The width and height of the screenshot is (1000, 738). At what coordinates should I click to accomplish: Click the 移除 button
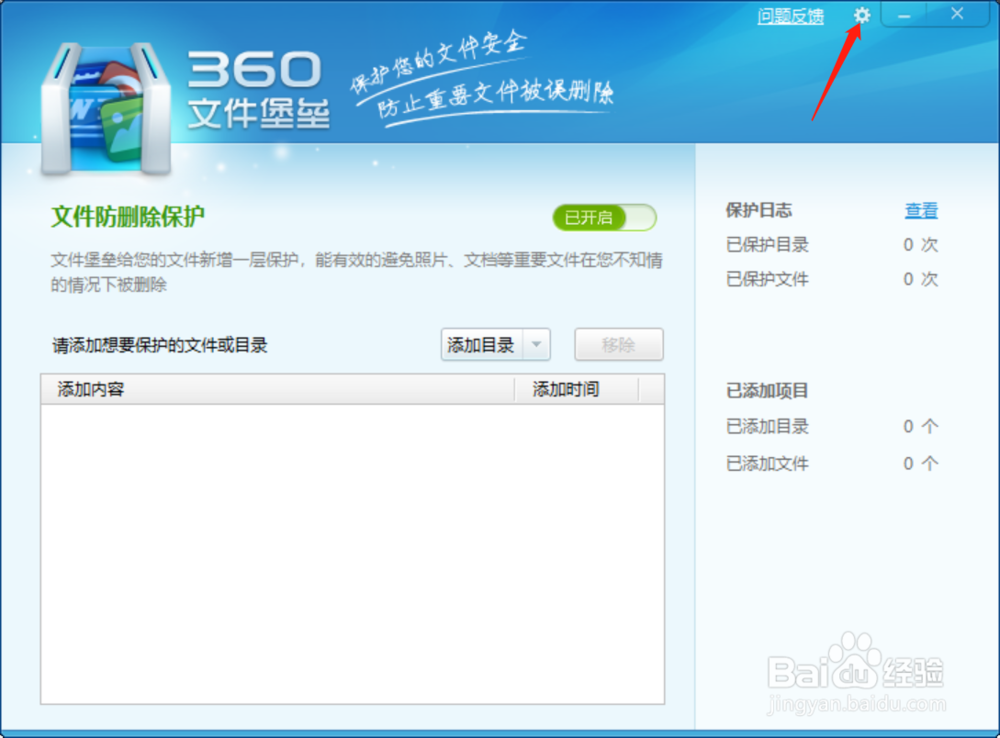click(x=619, y=345)
